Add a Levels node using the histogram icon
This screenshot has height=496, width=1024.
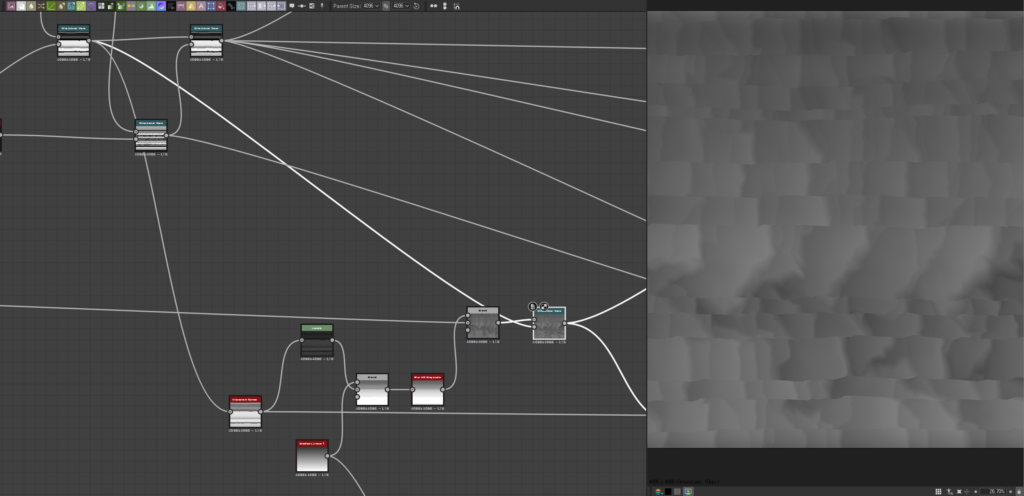pos(151,6)
